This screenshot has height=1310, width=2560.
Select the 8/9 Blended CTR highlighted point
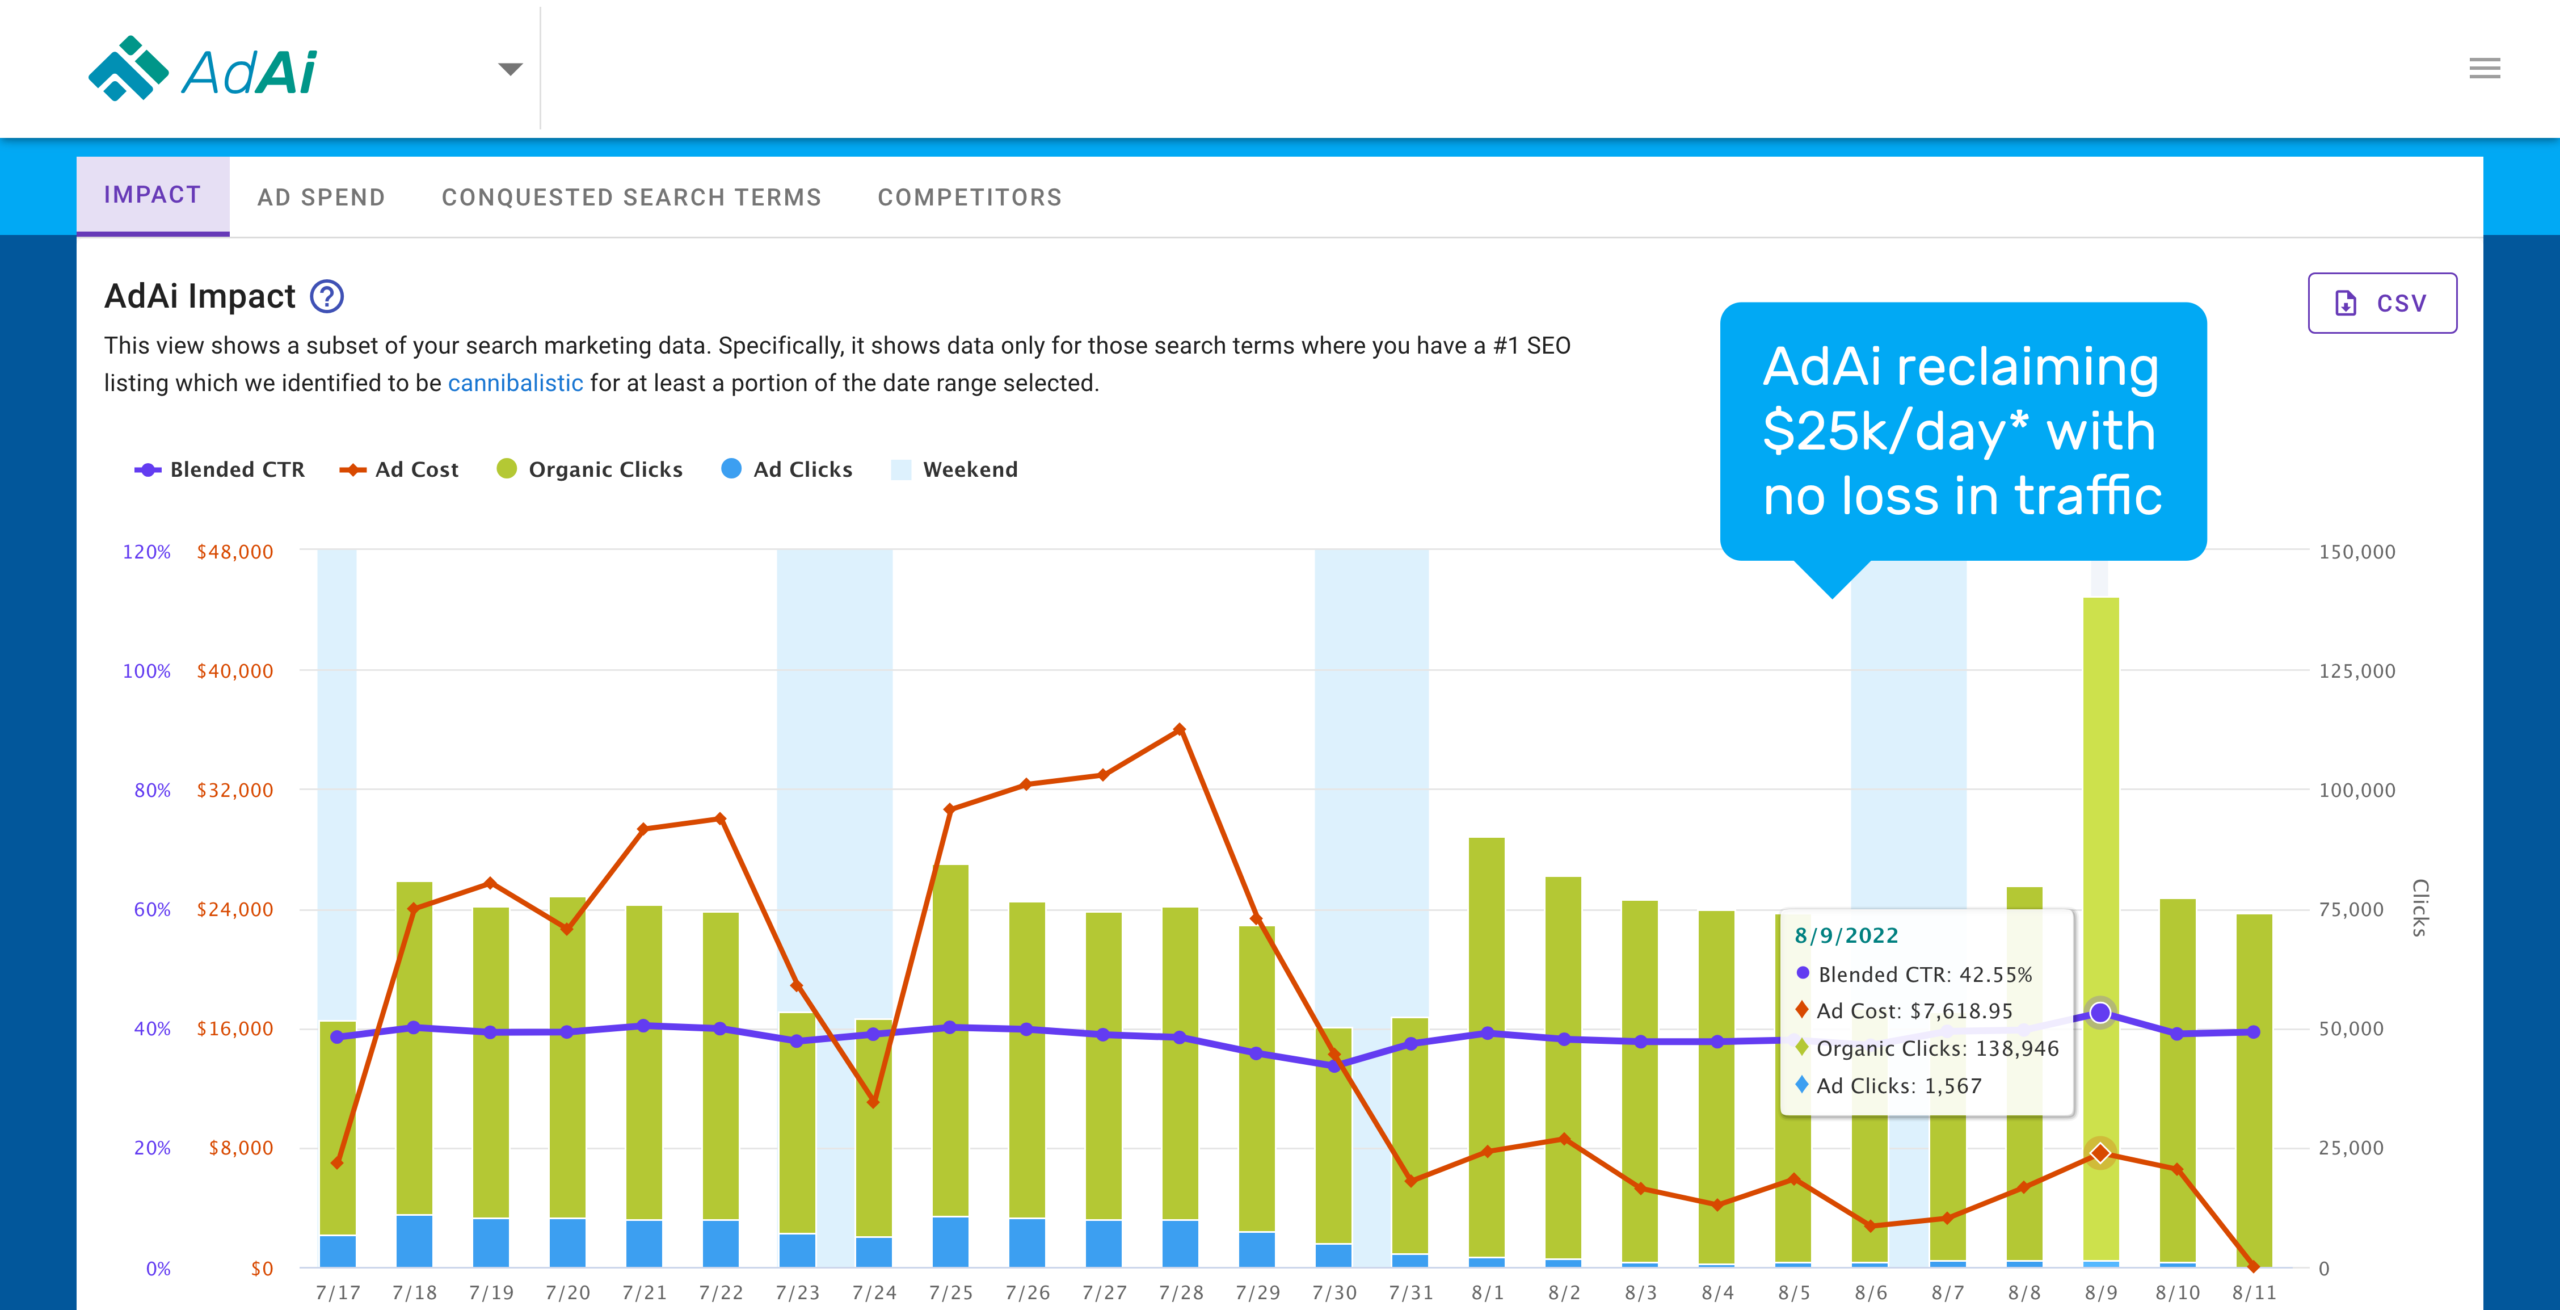tap(2100, 1013)
